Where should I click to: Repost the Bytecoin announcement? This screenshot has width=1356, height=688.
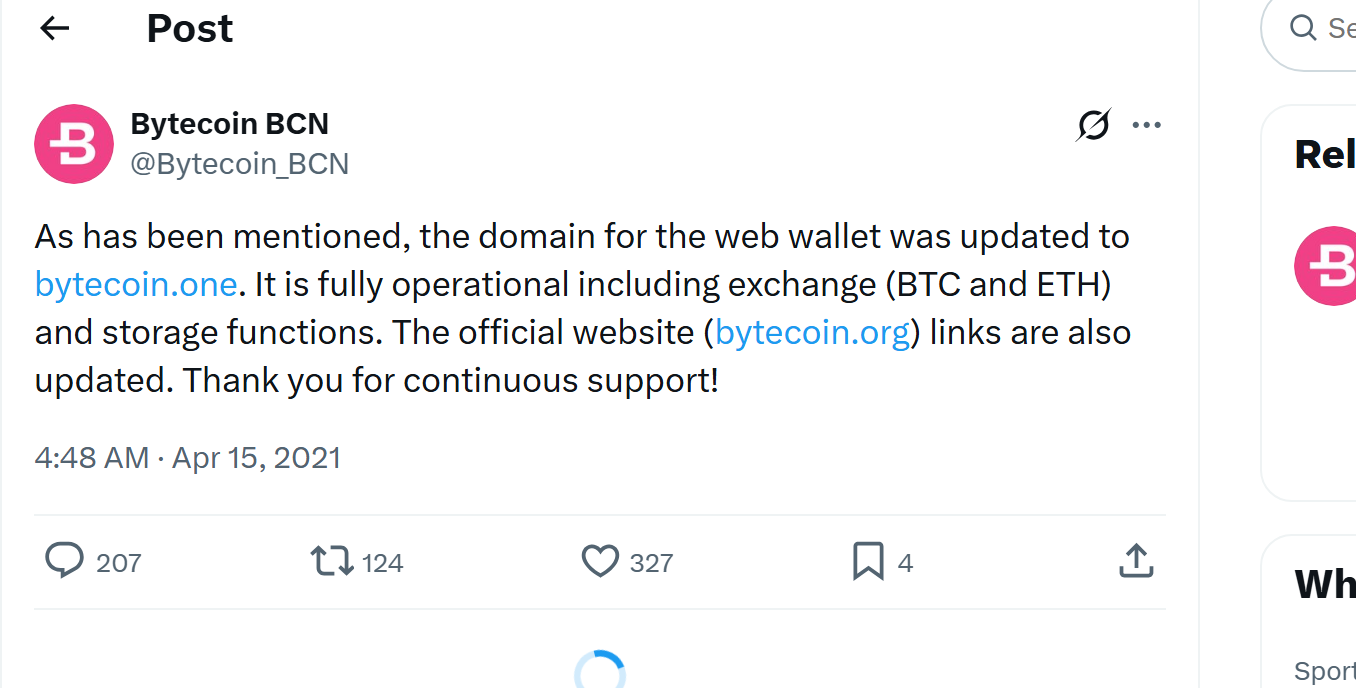334,562
